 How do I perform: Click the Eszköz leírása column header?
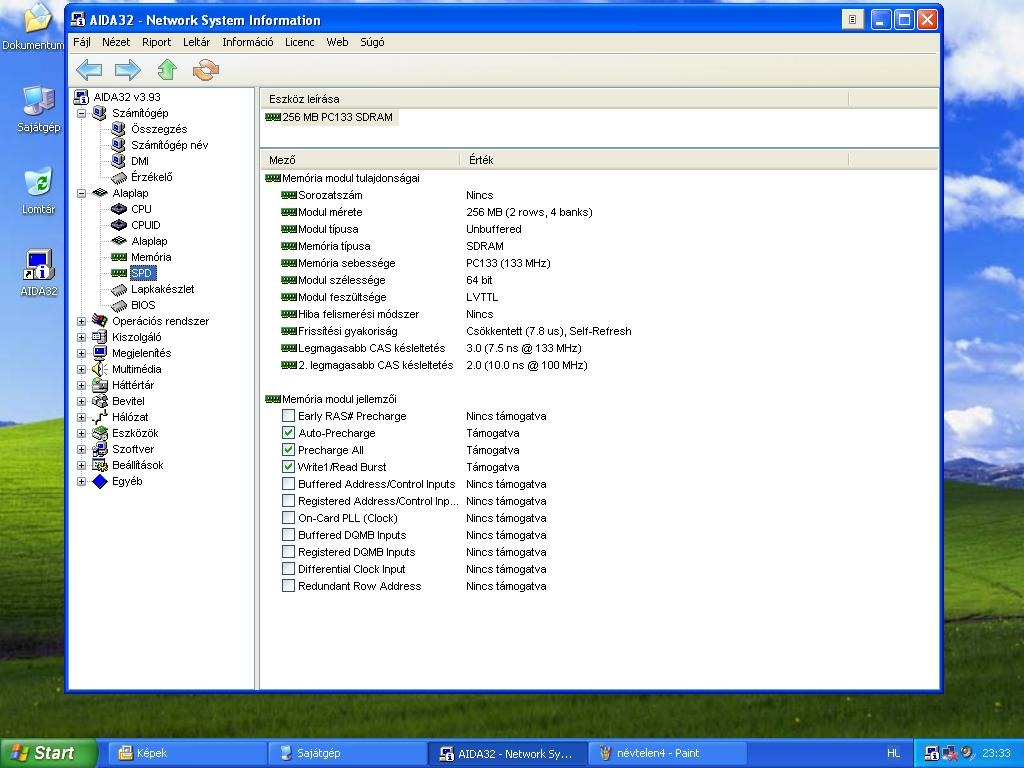[x=554, y=99]
